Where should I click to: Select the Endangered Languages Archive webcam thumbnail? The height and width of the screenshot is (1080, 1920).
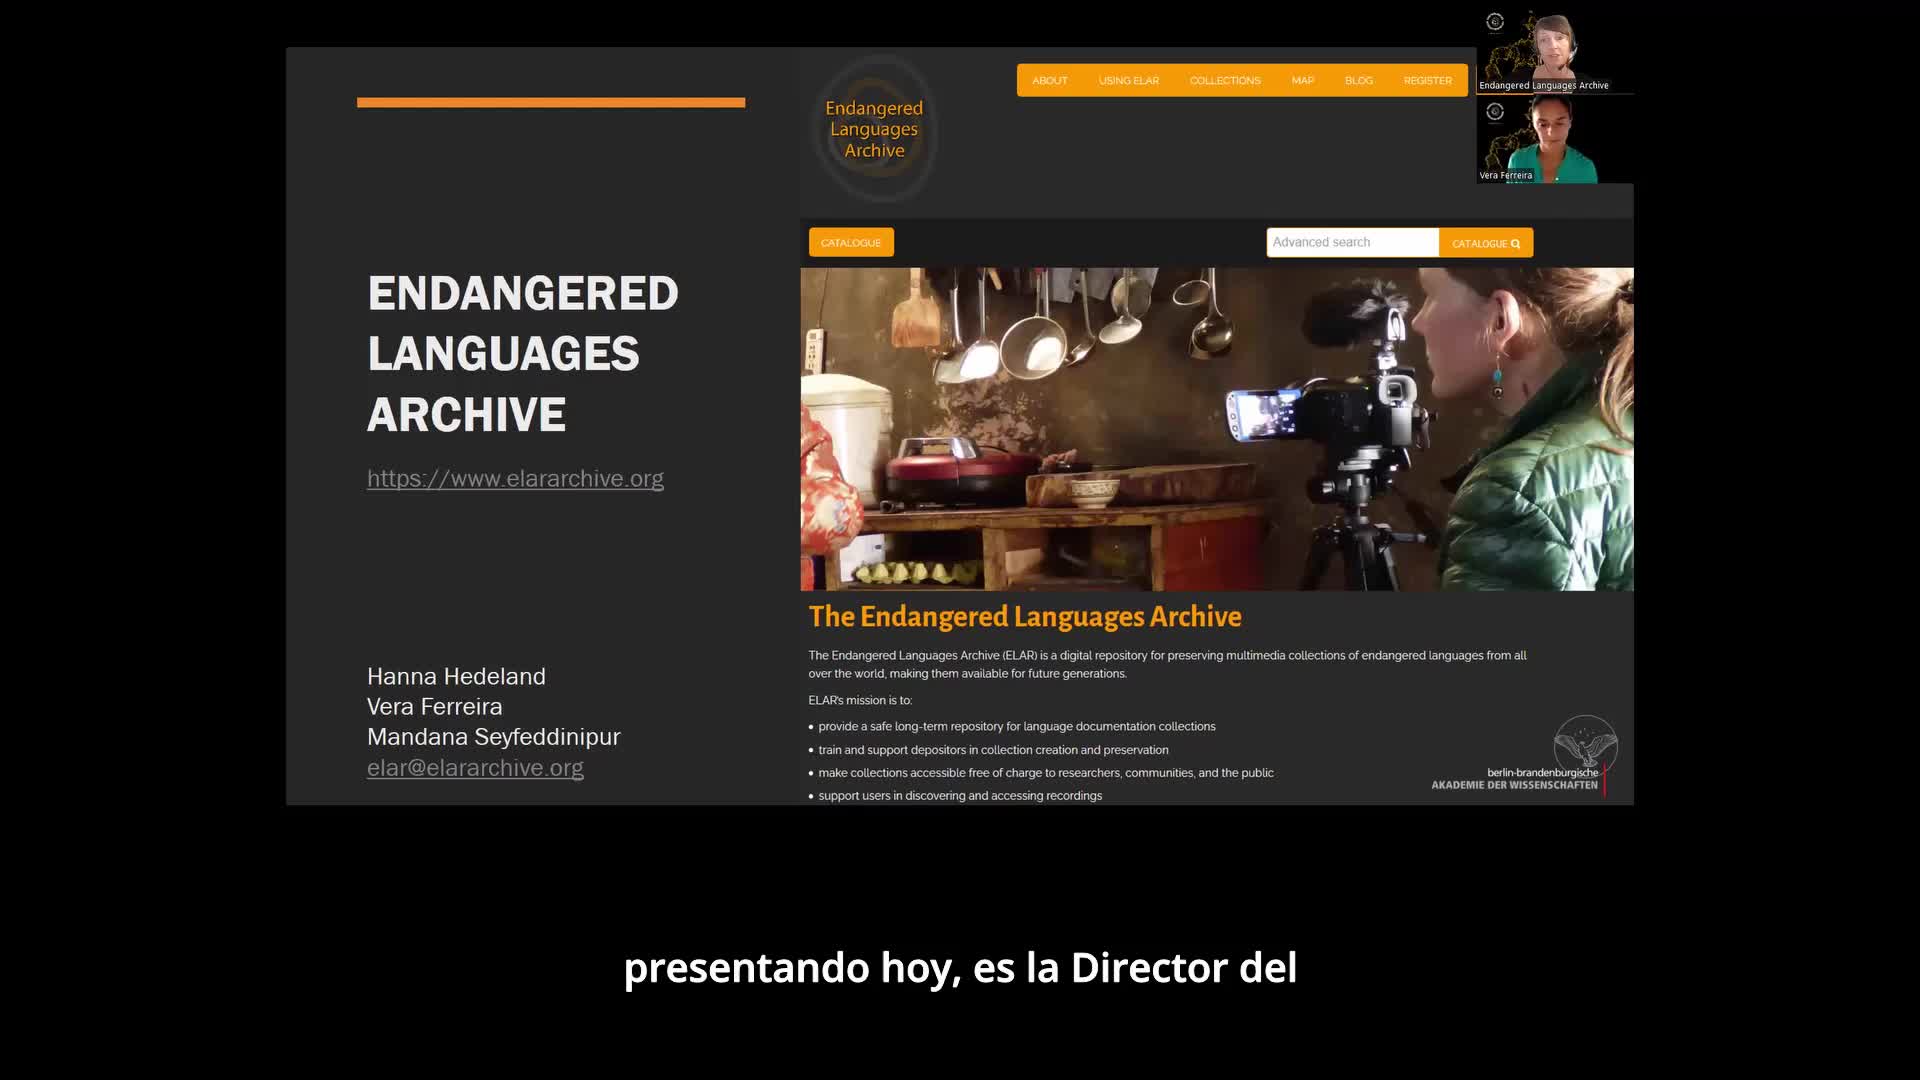coord(1555,51)
